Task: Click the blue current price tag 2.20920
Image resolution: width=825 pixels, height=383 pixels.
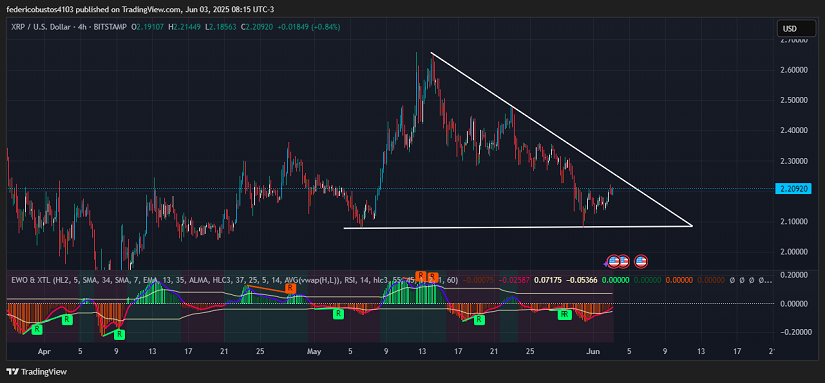Action: [x=794, y=188]
